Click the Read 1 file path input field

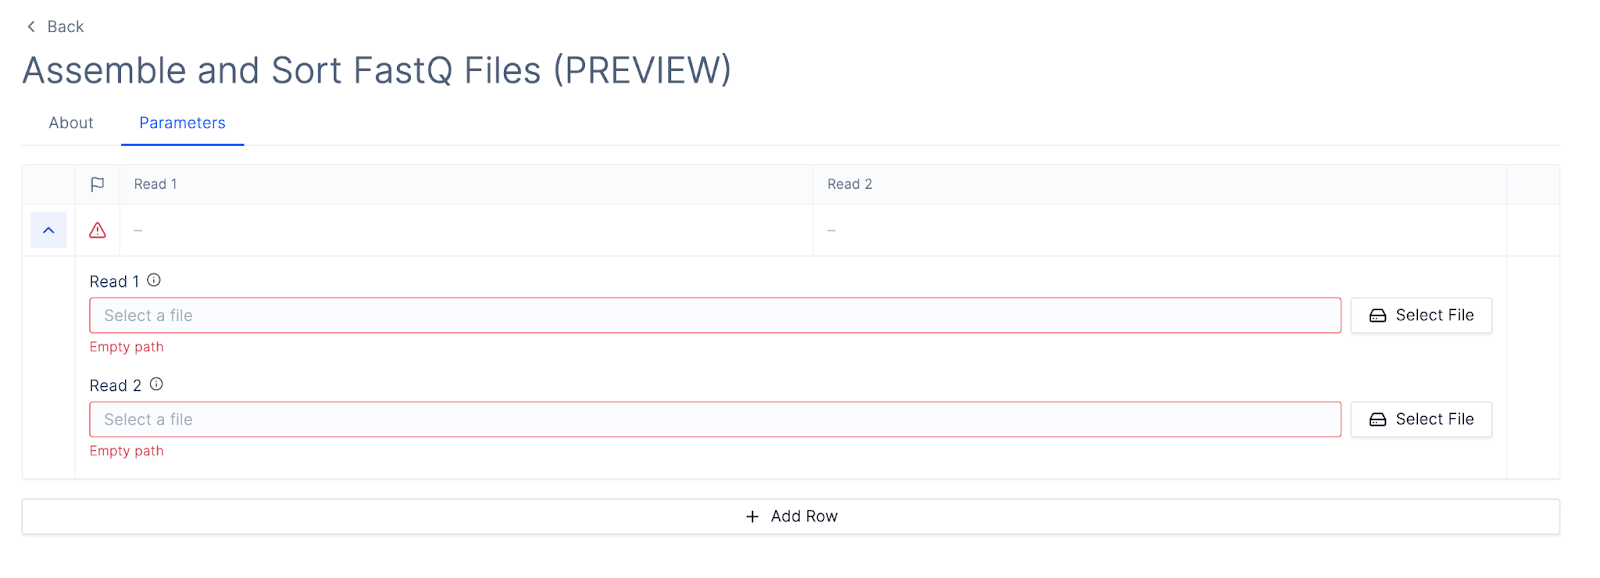pyautogui.click(x=715, y=315)
